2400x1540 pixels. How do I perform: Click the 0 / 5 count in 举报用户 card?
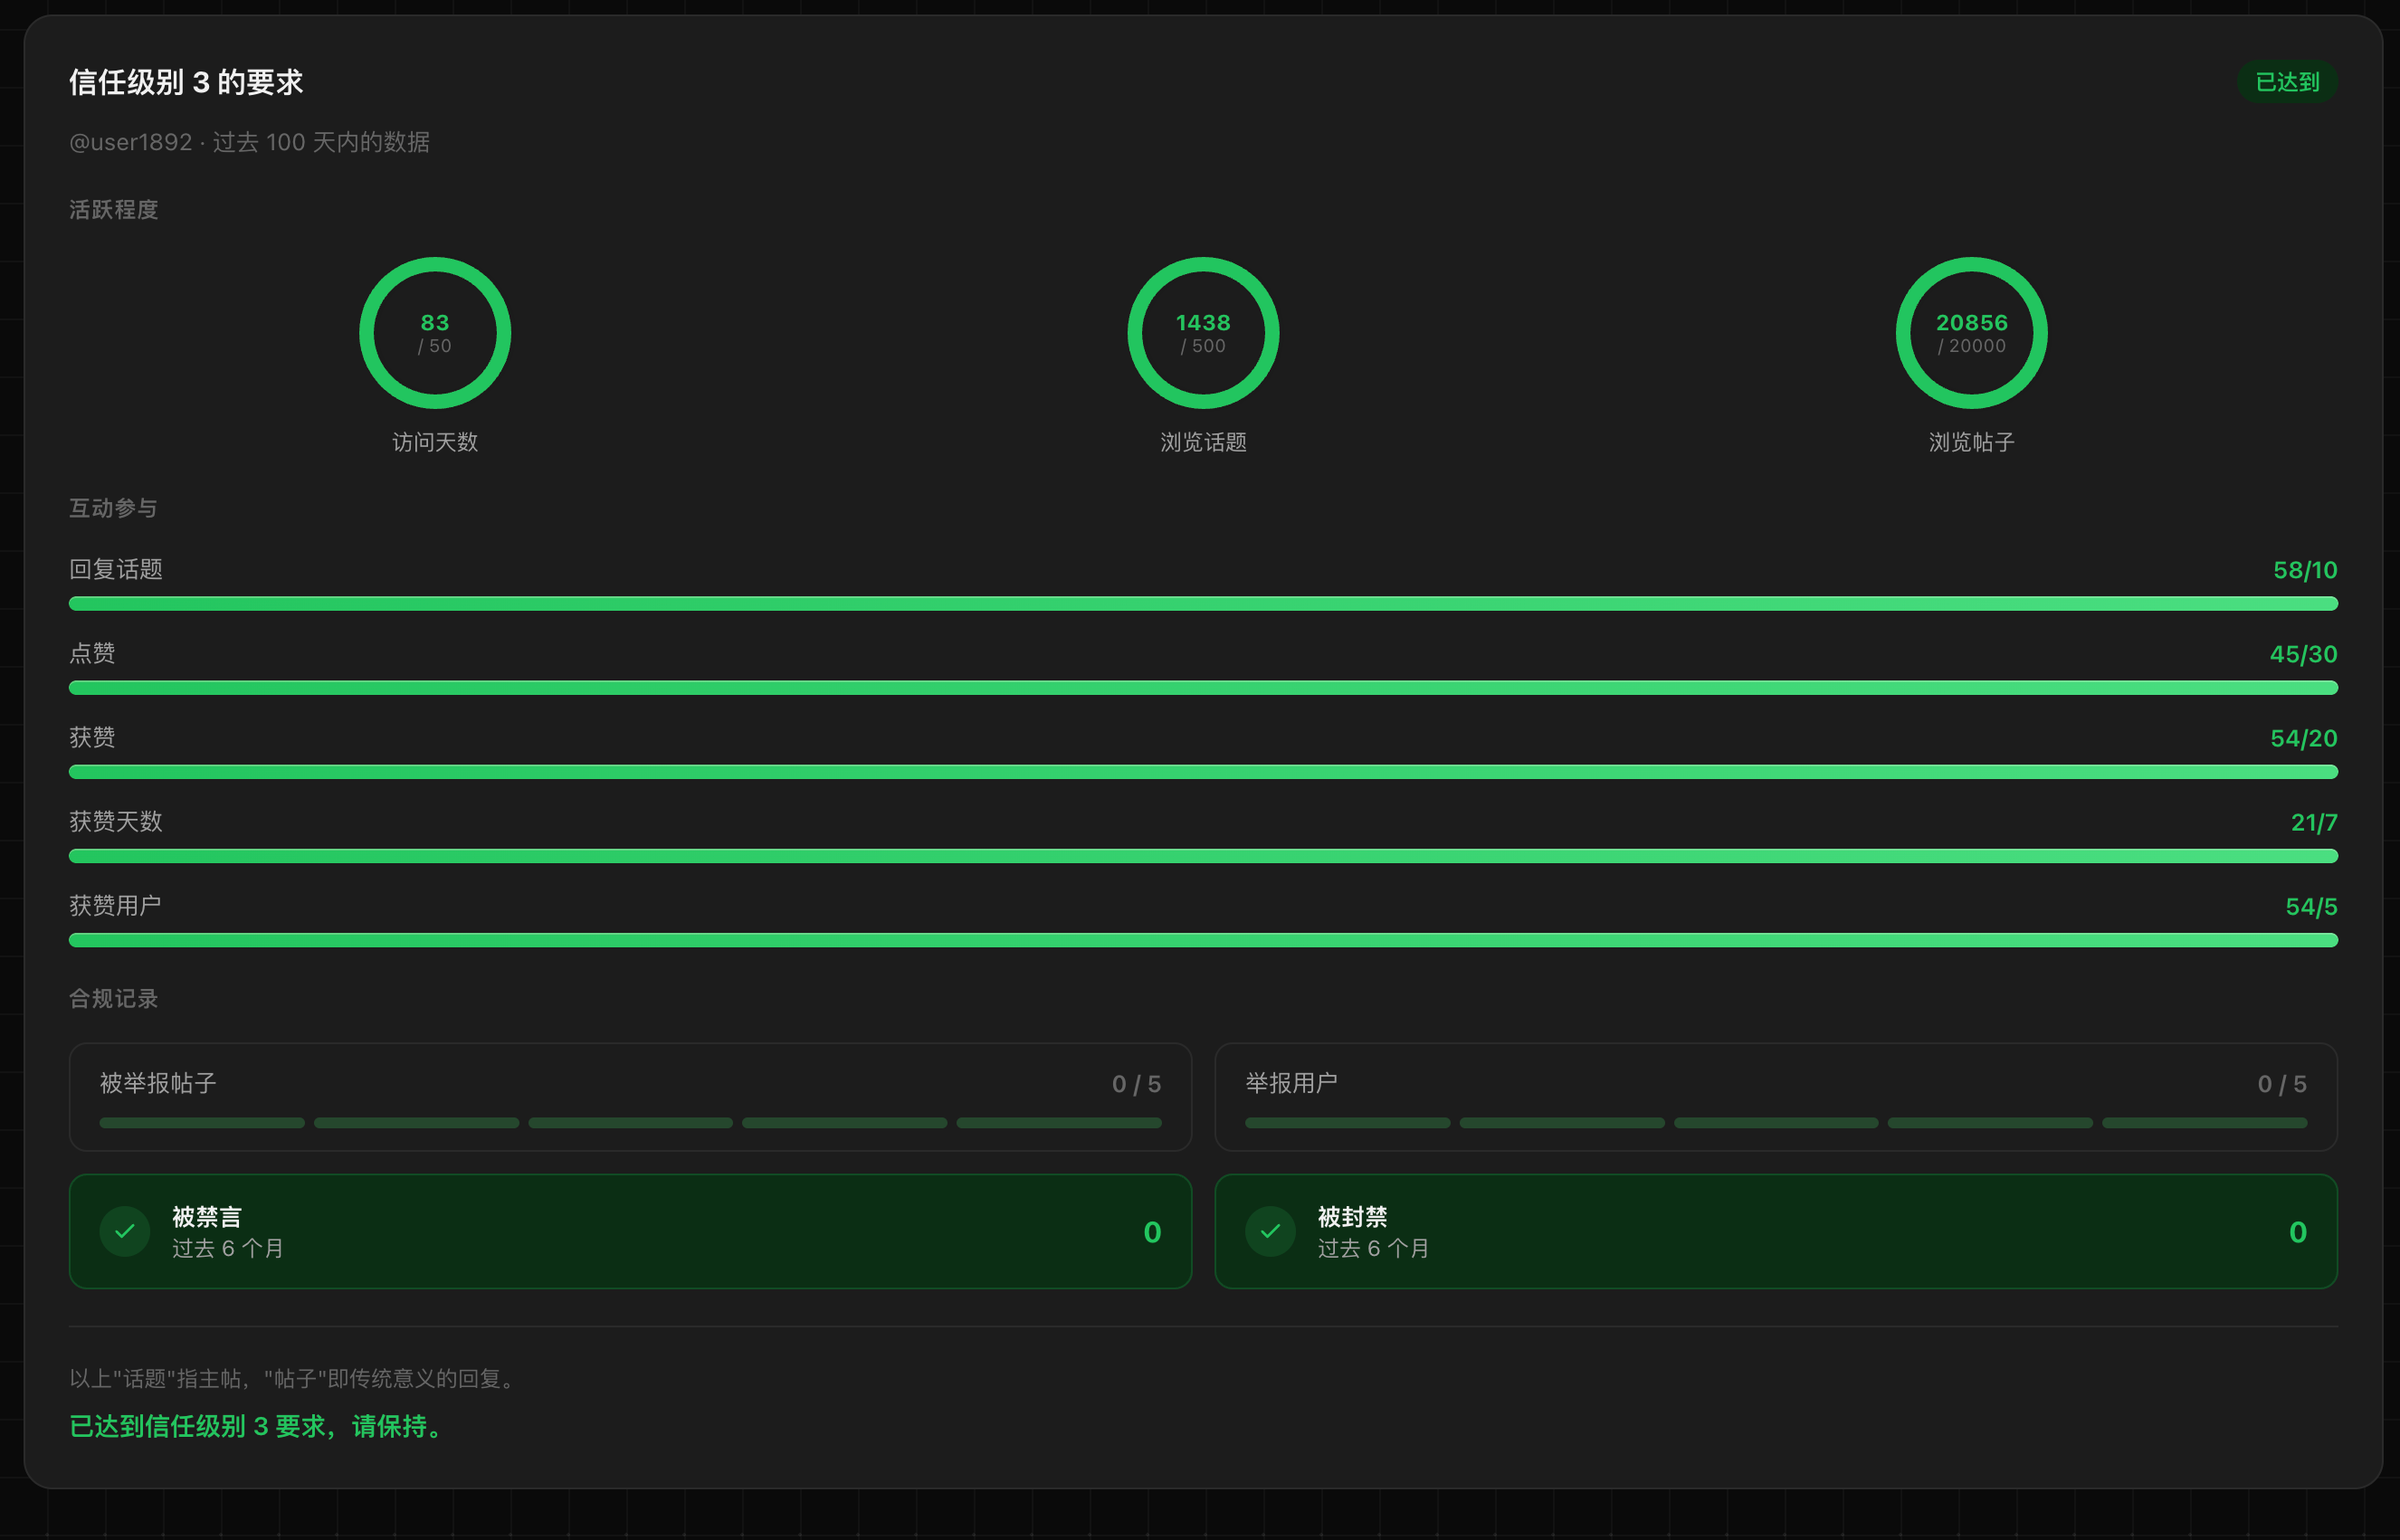point(2282,1084)
